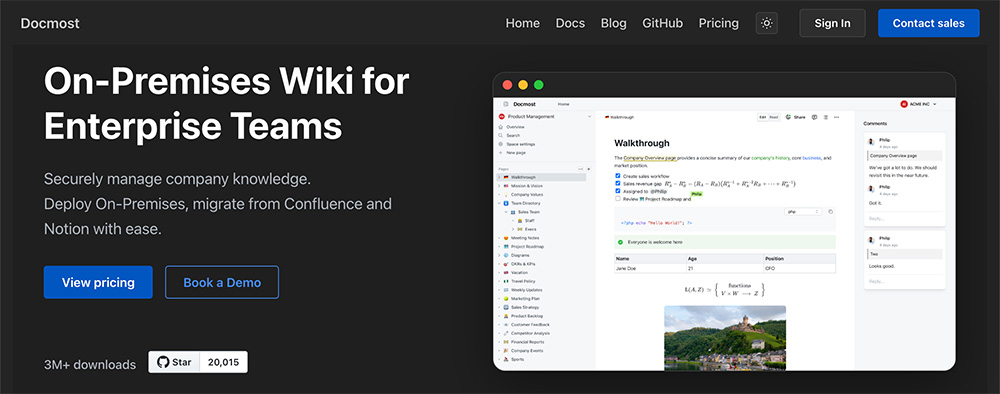Screen dimensions: 1000x394
Task: Open the 20,015 star count link
Action: [x=223, y=362]
